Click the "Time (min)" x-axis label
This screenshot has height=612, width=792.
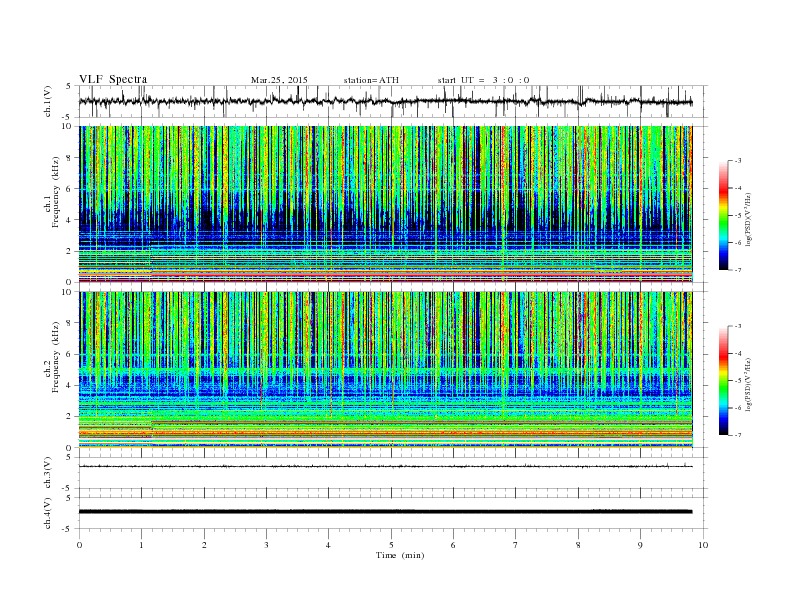400,555
